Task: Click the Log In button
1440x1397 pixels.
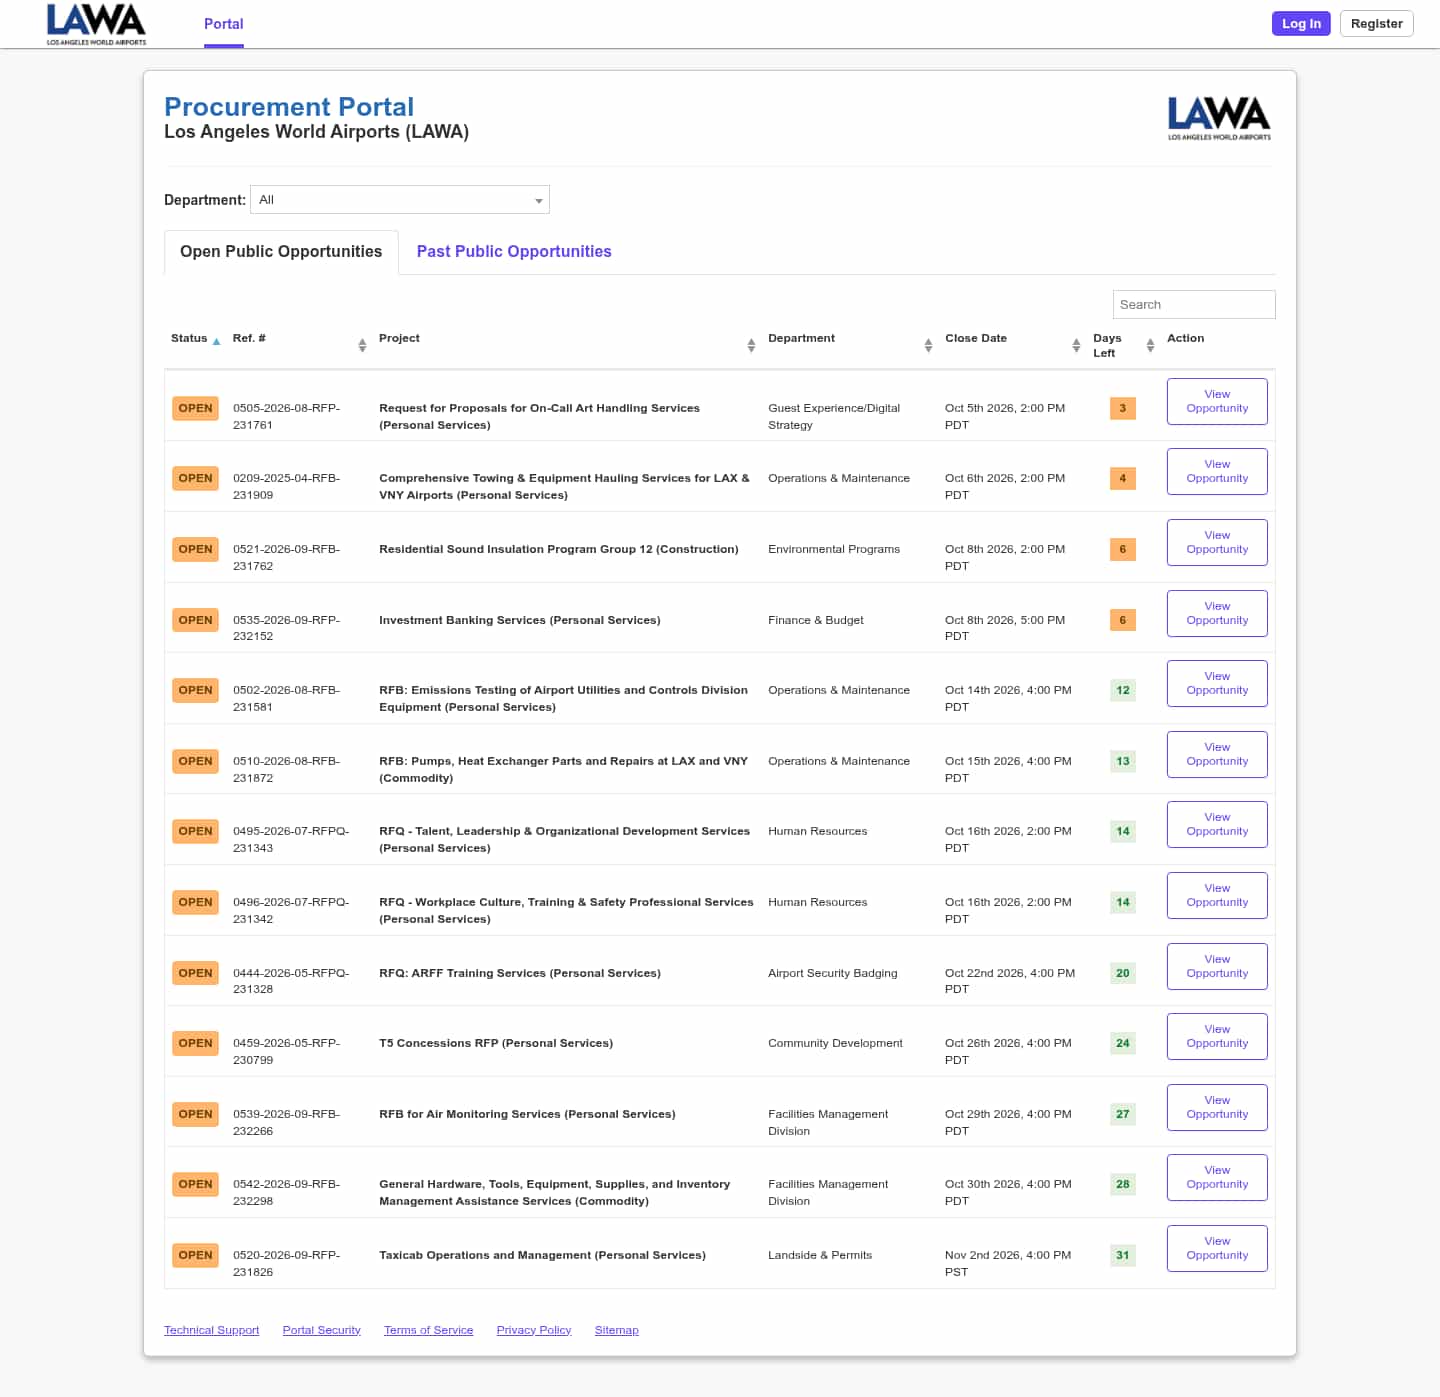Action: tap(1301, 24)
